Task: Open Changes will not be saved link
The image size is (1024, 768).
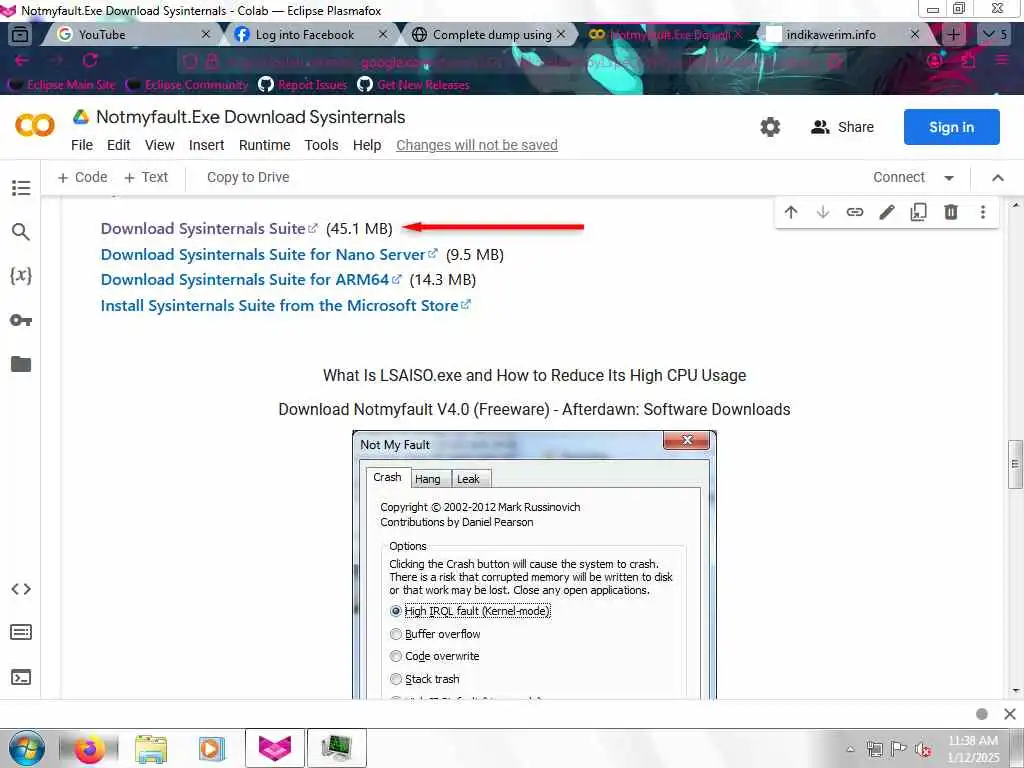Action: point(477,145)
